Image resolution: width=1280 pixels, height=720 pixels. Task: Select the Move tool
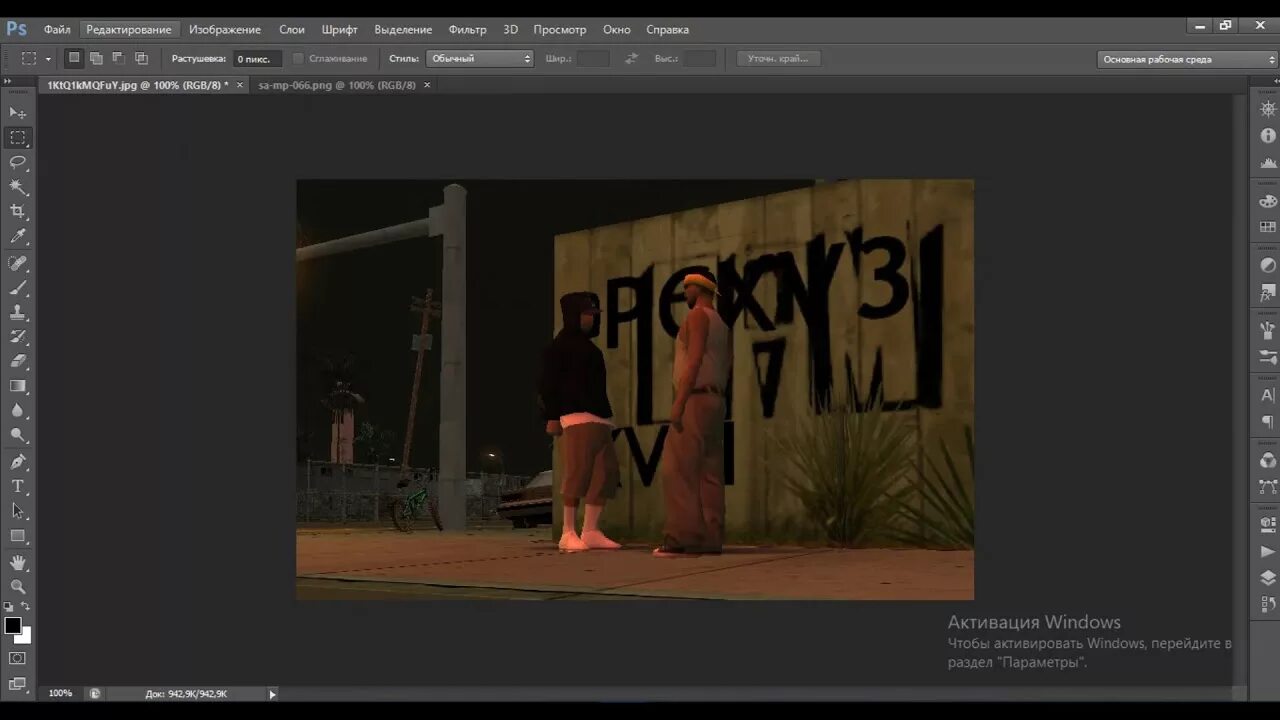coord(18,113)
